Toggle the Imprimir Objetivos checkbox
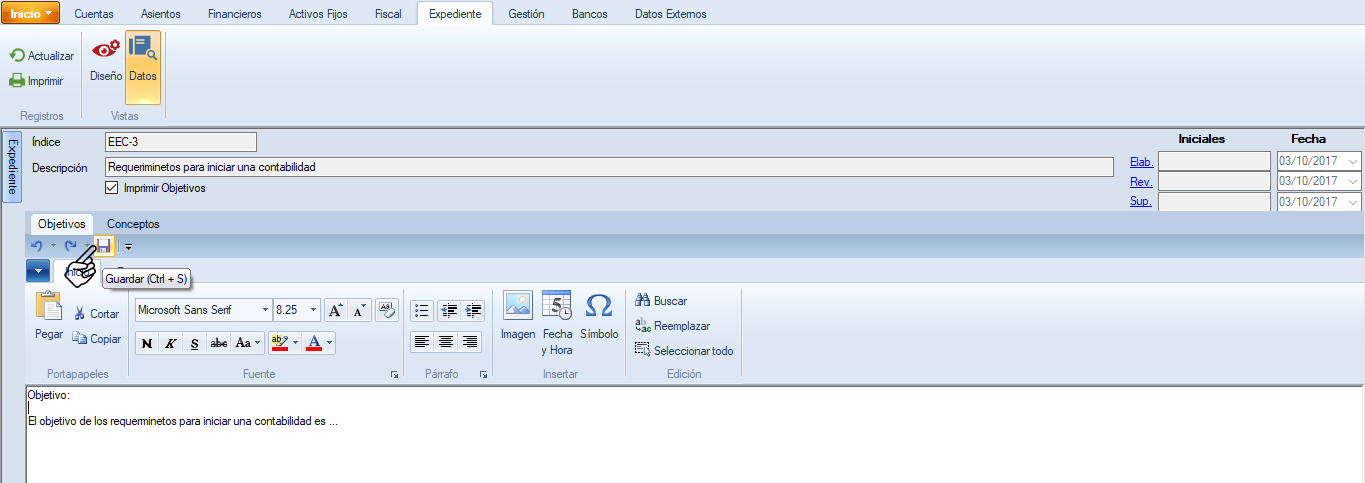 [112, 188]
